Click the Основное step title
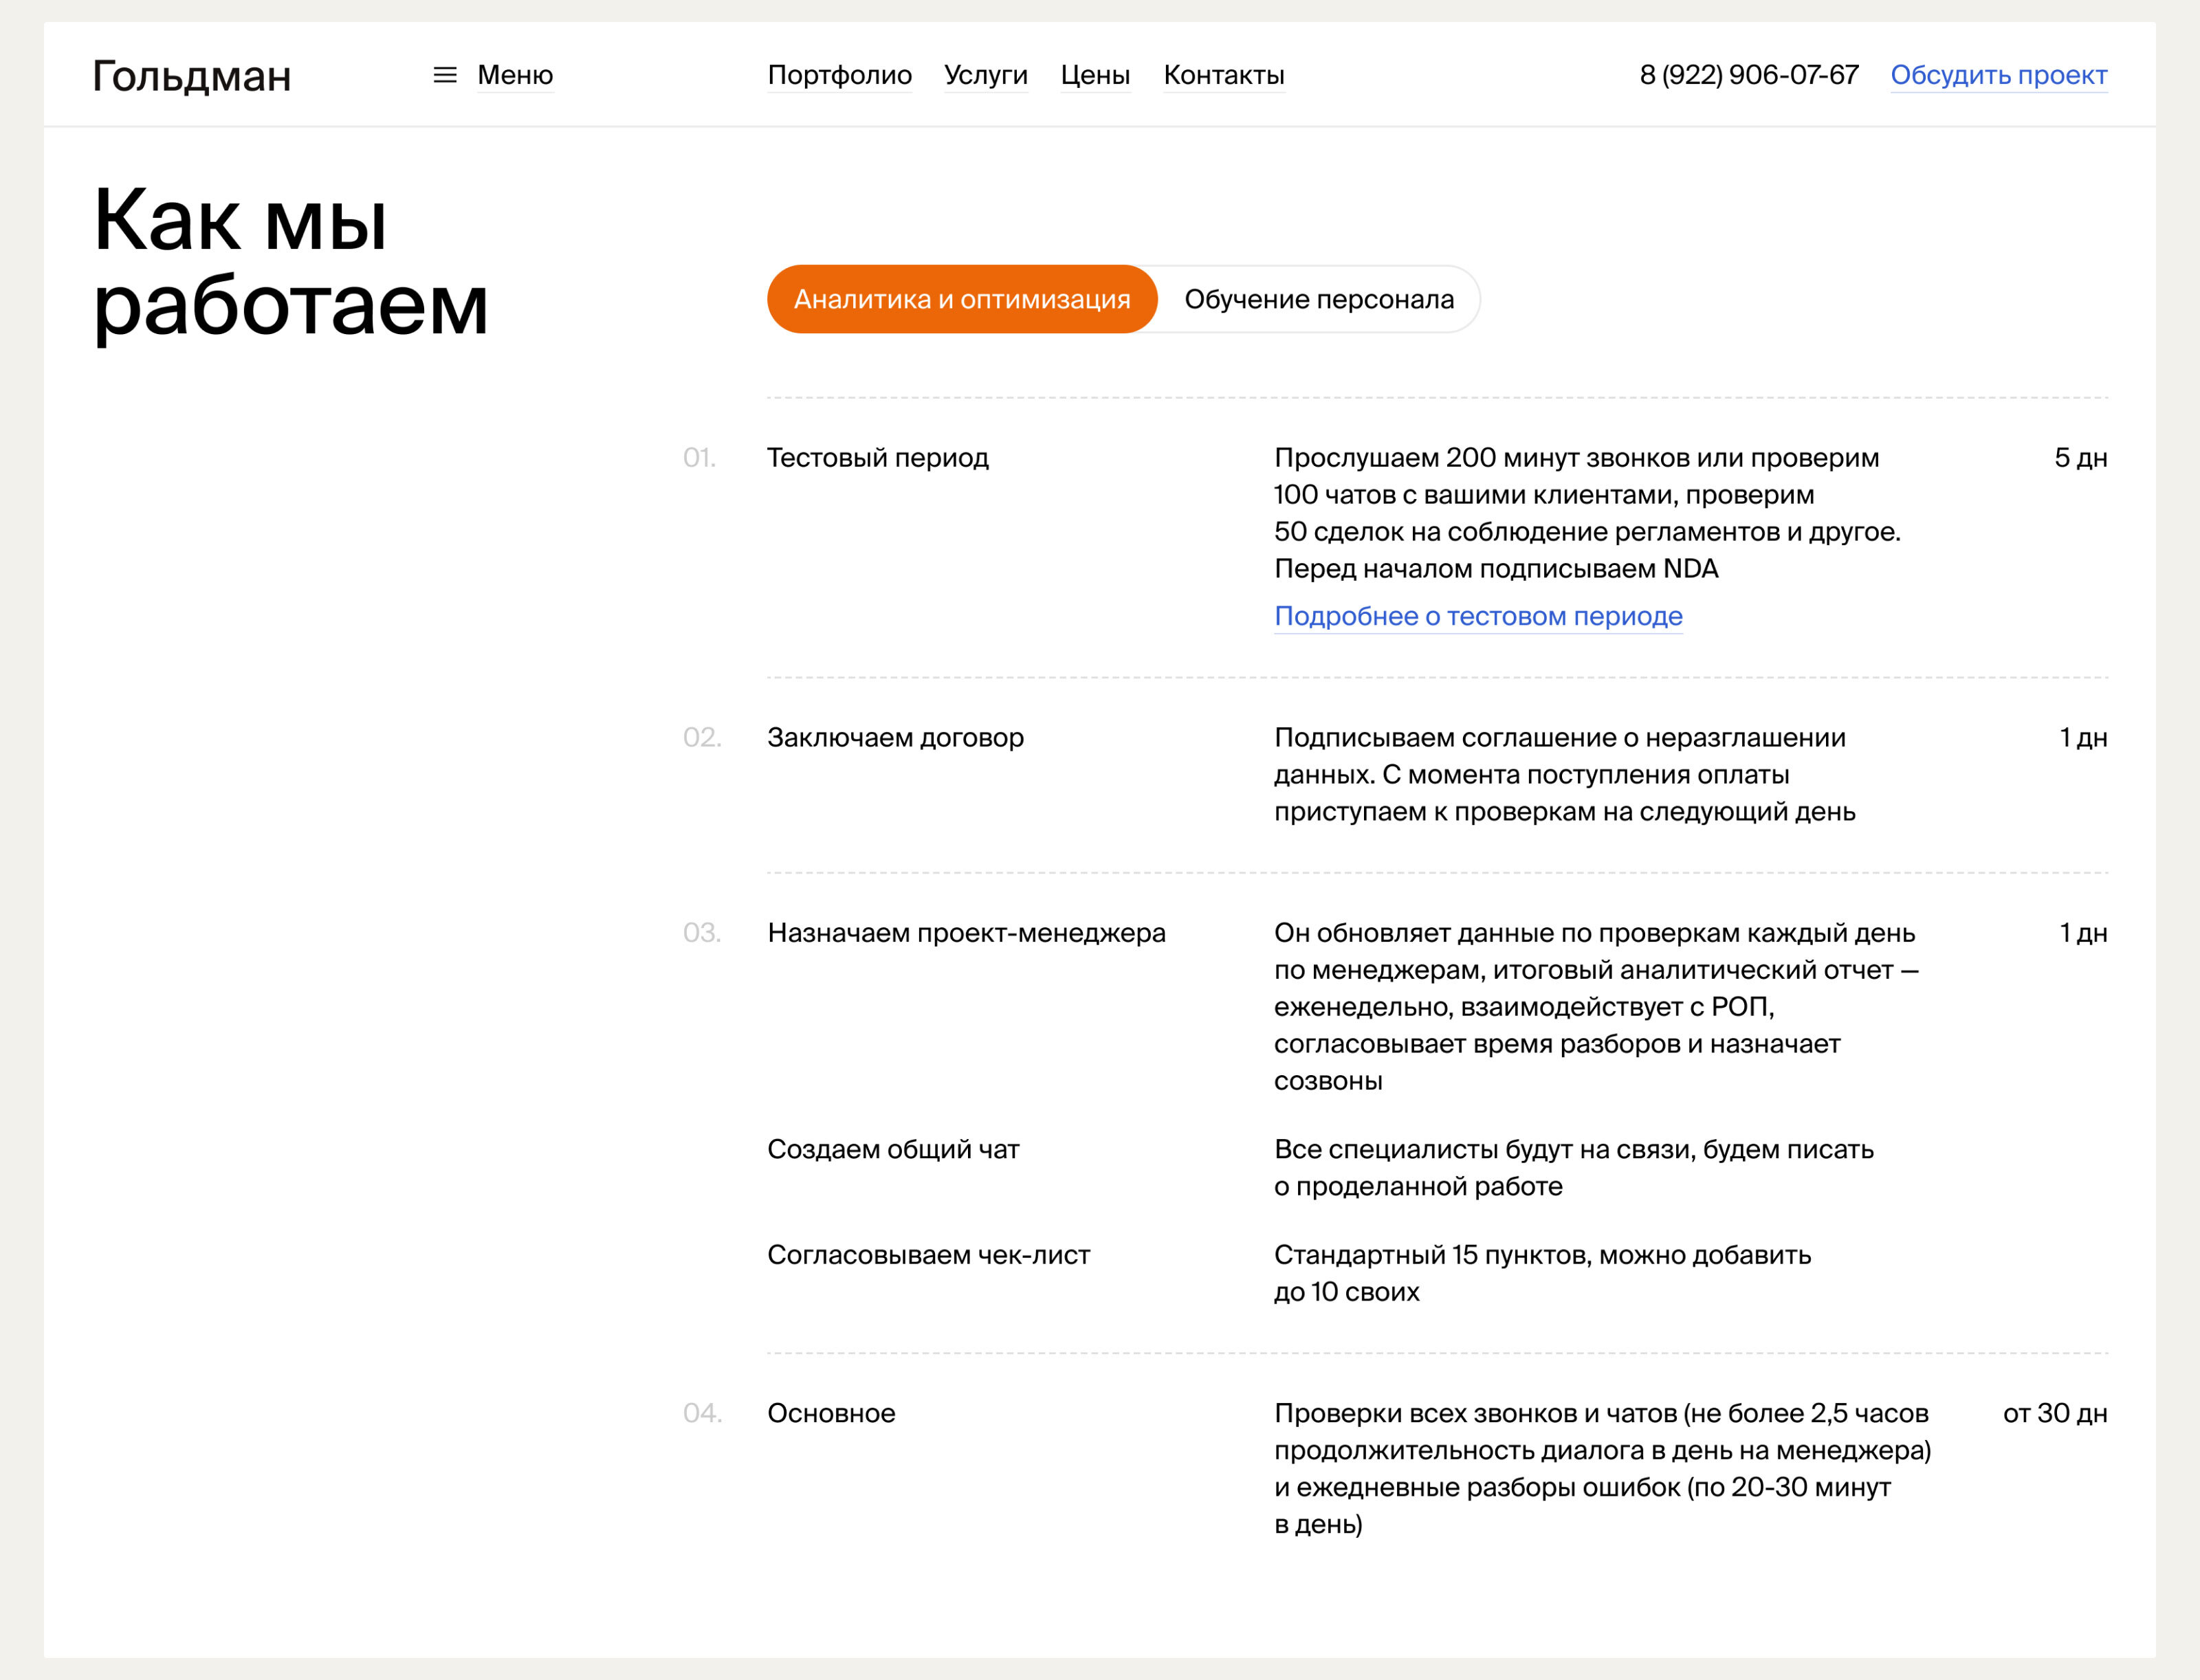This screenshot has width=2200, height=1680. (831, 1414)
